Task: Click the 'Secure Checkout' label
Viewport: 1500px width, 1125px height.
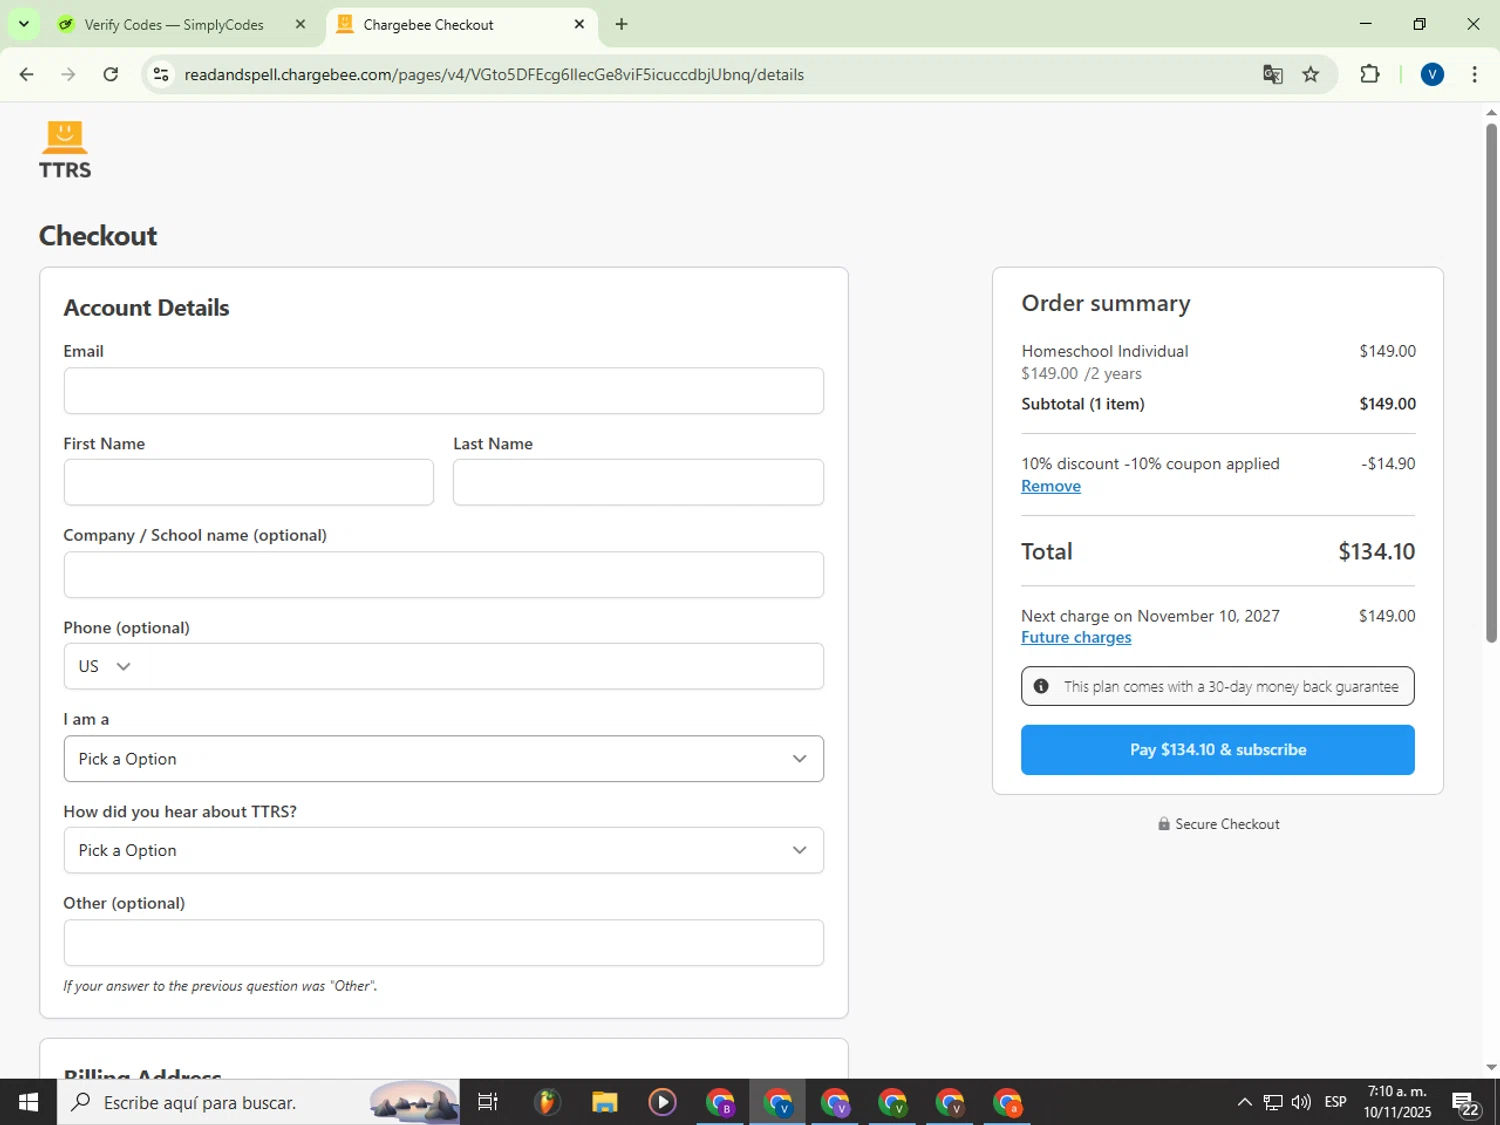Action: point(1227,824)
